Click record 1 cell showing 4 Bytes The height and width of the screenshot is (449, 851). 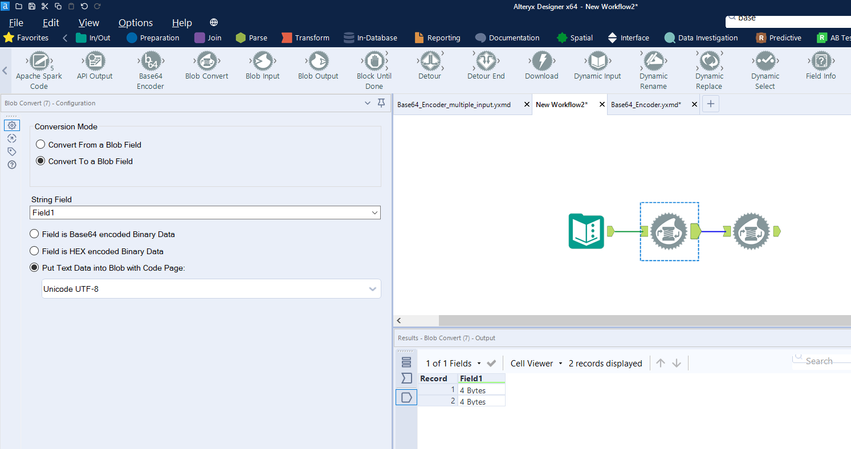click(481, 390)
